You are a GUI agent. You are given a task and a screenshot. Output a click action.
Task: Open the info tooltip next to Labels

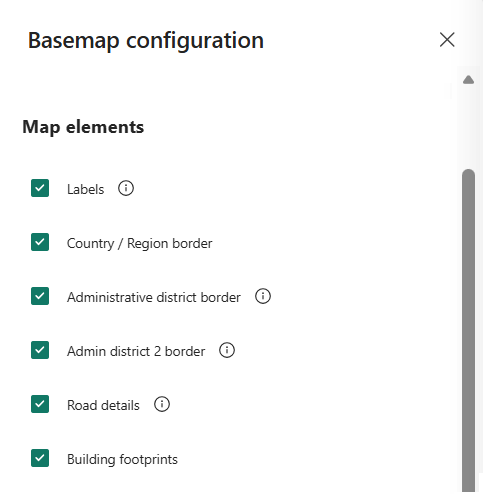pos(126,188)
